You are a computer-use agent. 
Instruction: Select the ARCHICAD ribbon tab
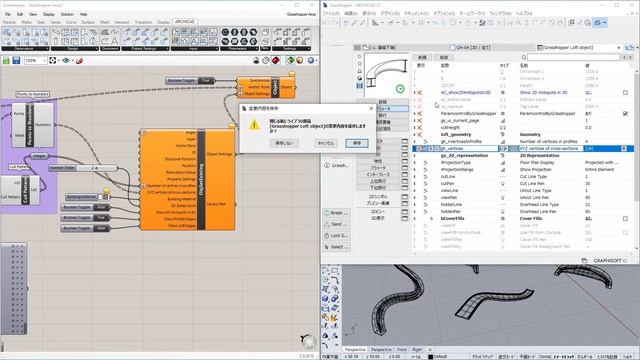click(x=184, y=22)
